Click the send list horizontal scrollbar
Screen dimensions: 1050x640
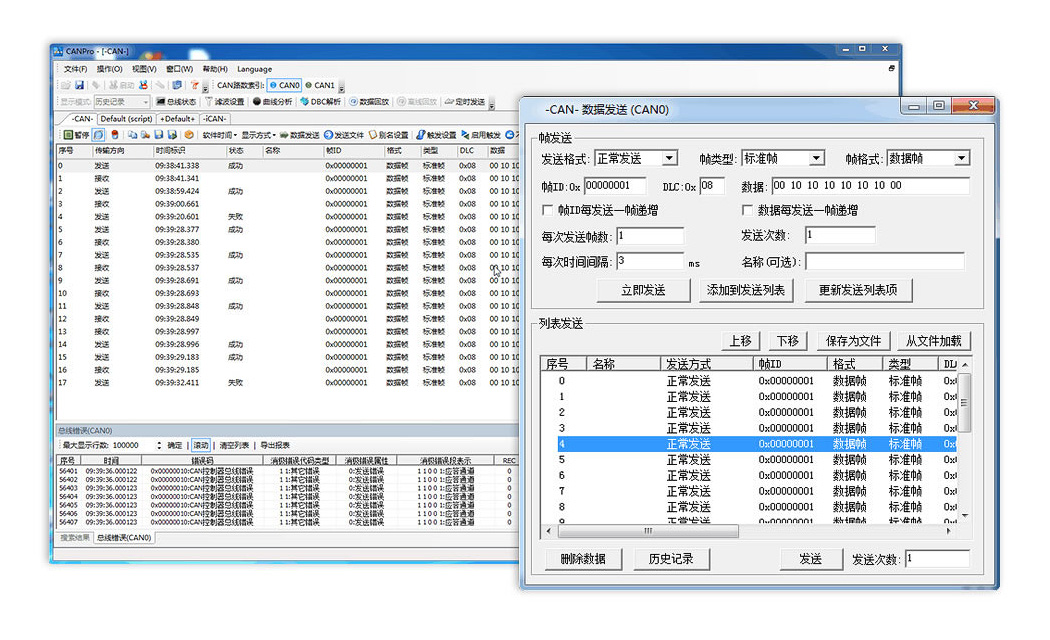click(x=647, y=532)
